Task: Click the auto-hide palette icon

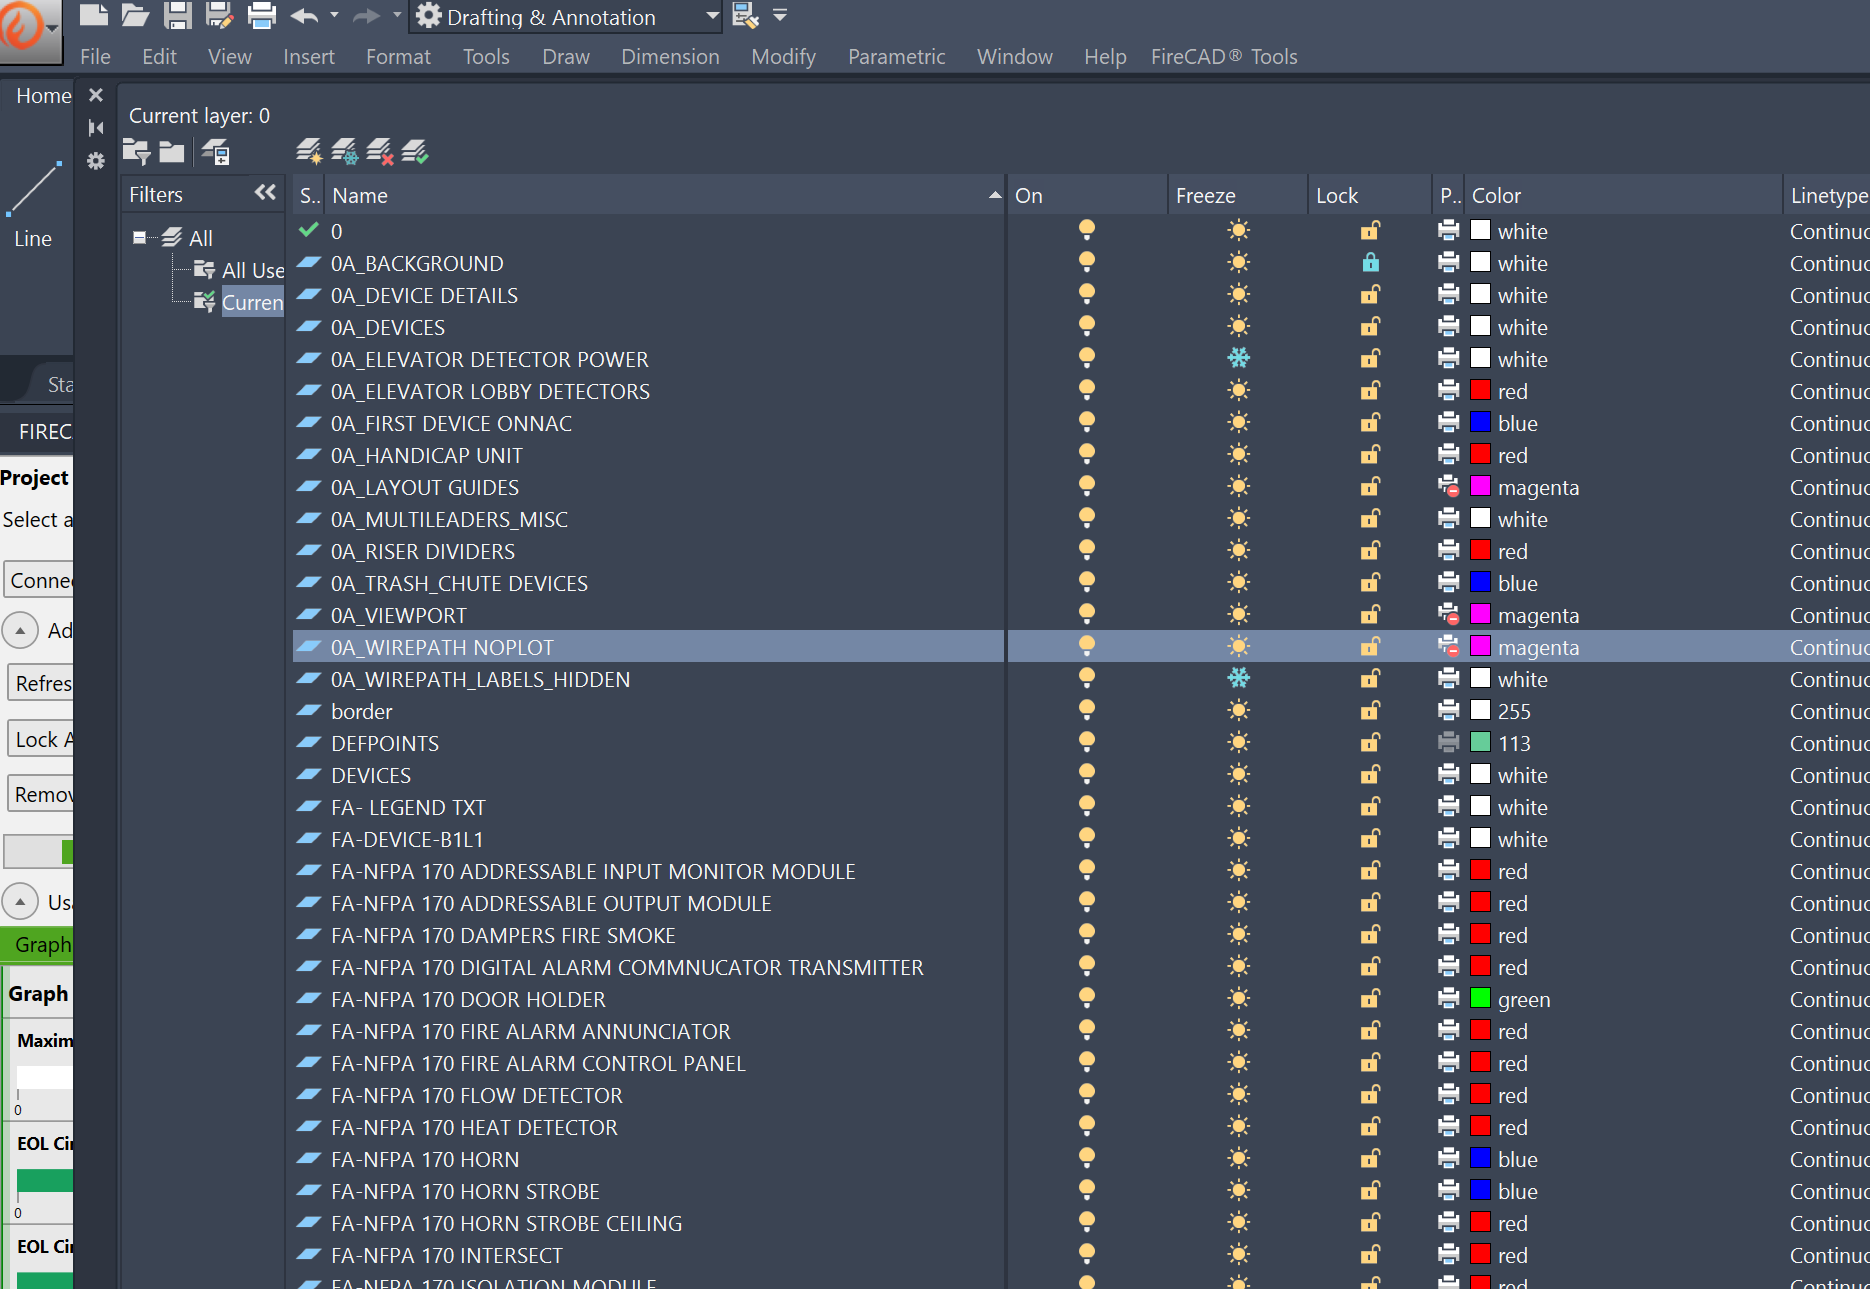Action: tap(96, 127)
